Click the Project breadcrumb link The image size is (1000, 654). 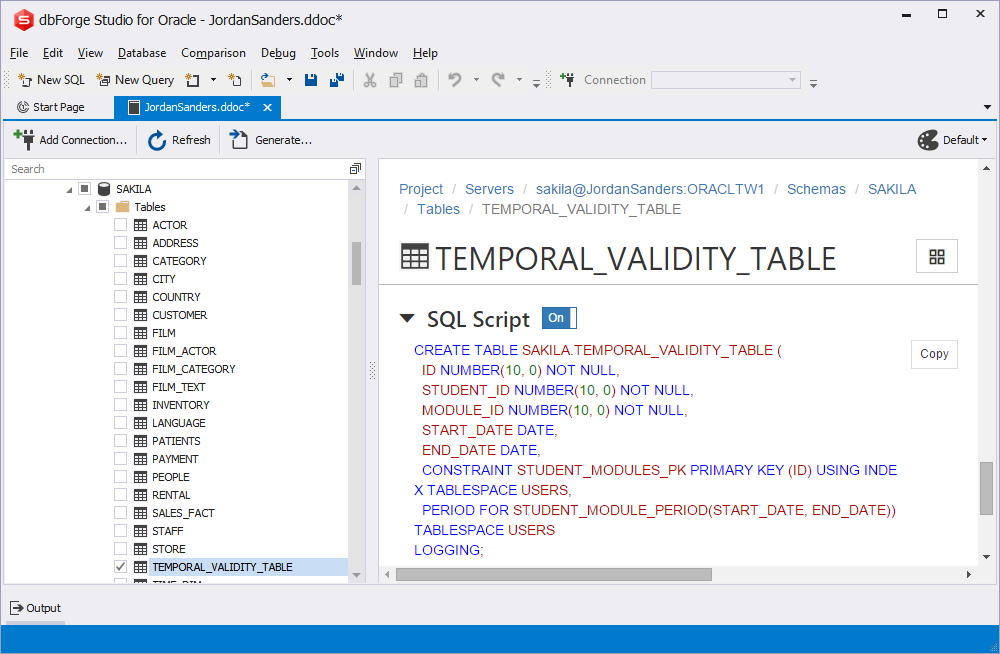pyautogui.click(x=421, y=189)
